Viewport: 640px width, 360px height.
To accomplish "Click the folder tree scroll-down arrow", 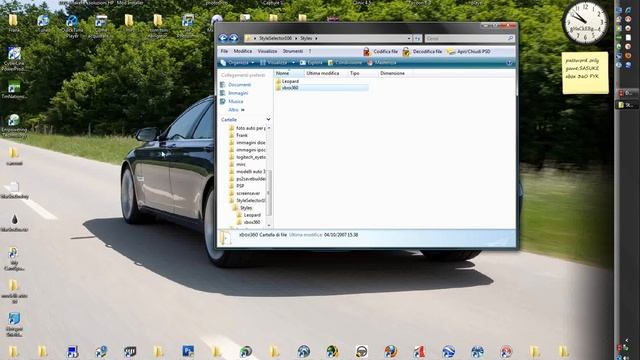I will coord(269,225).
